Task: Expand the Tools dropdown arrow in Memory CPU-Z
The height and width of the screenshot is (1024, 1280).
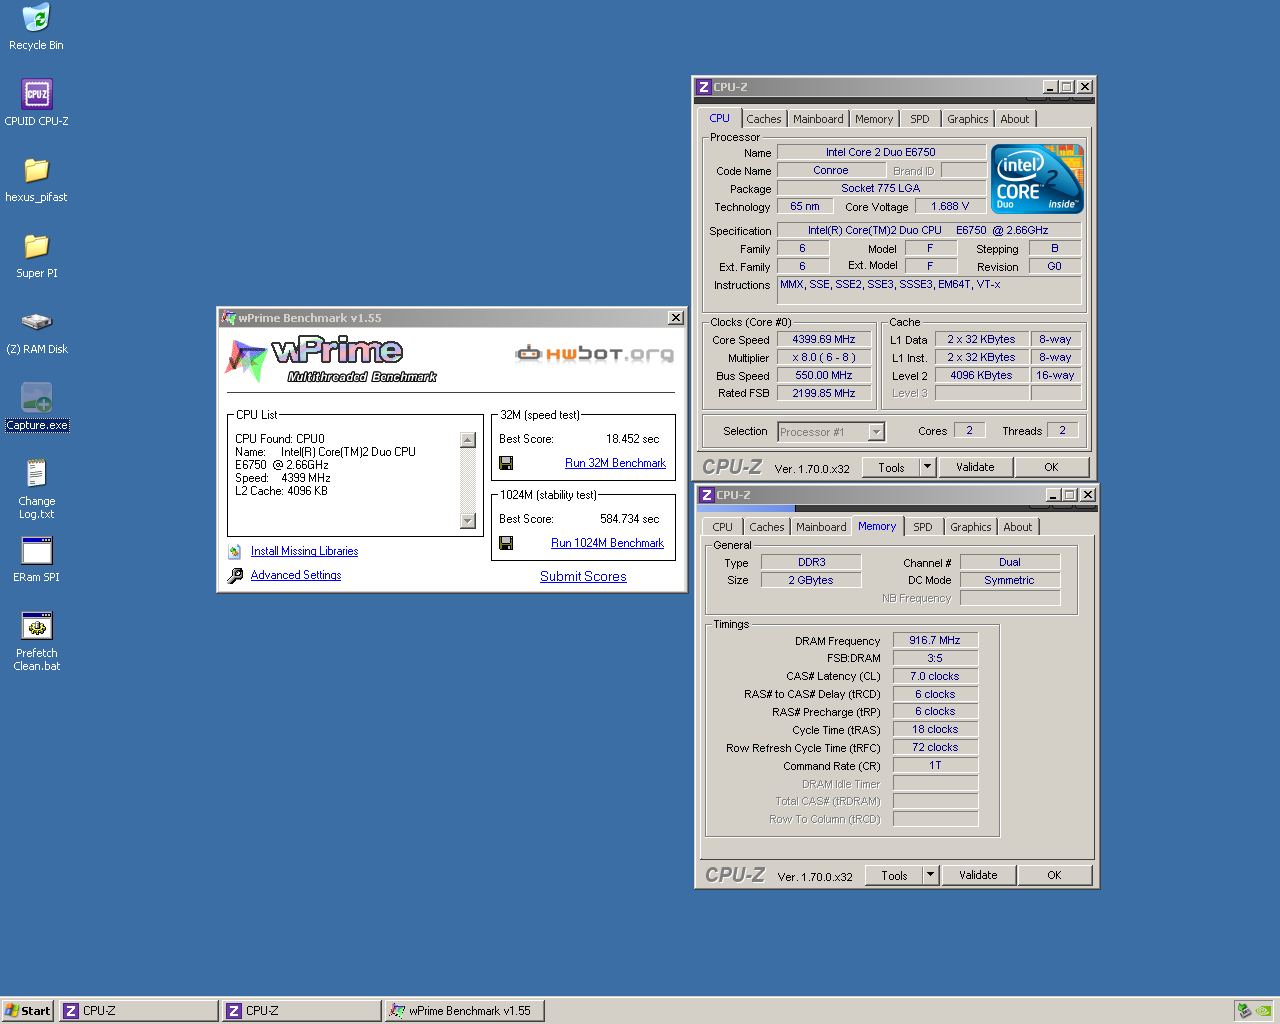Action: pos(930,875)
